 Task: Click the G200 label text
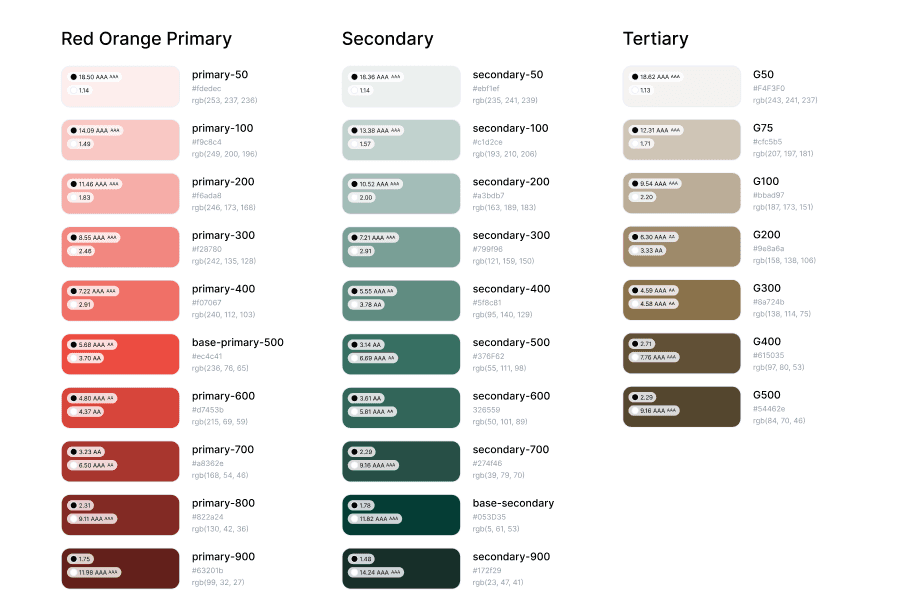(x=767, y=234)
